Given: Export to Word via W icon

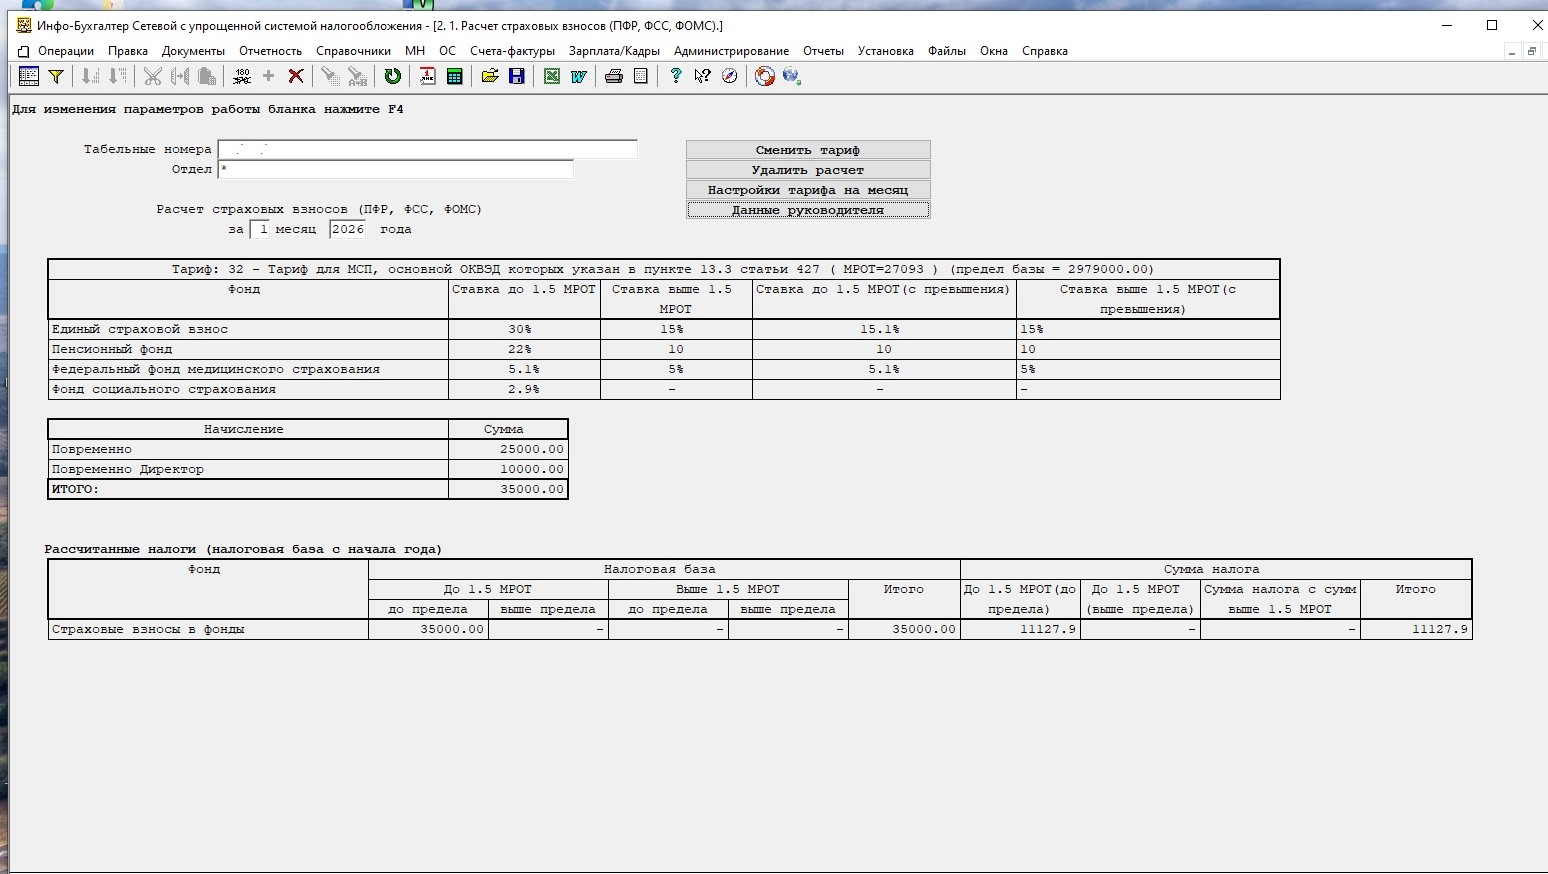Looking at the screenshot, I should [578, 76].
